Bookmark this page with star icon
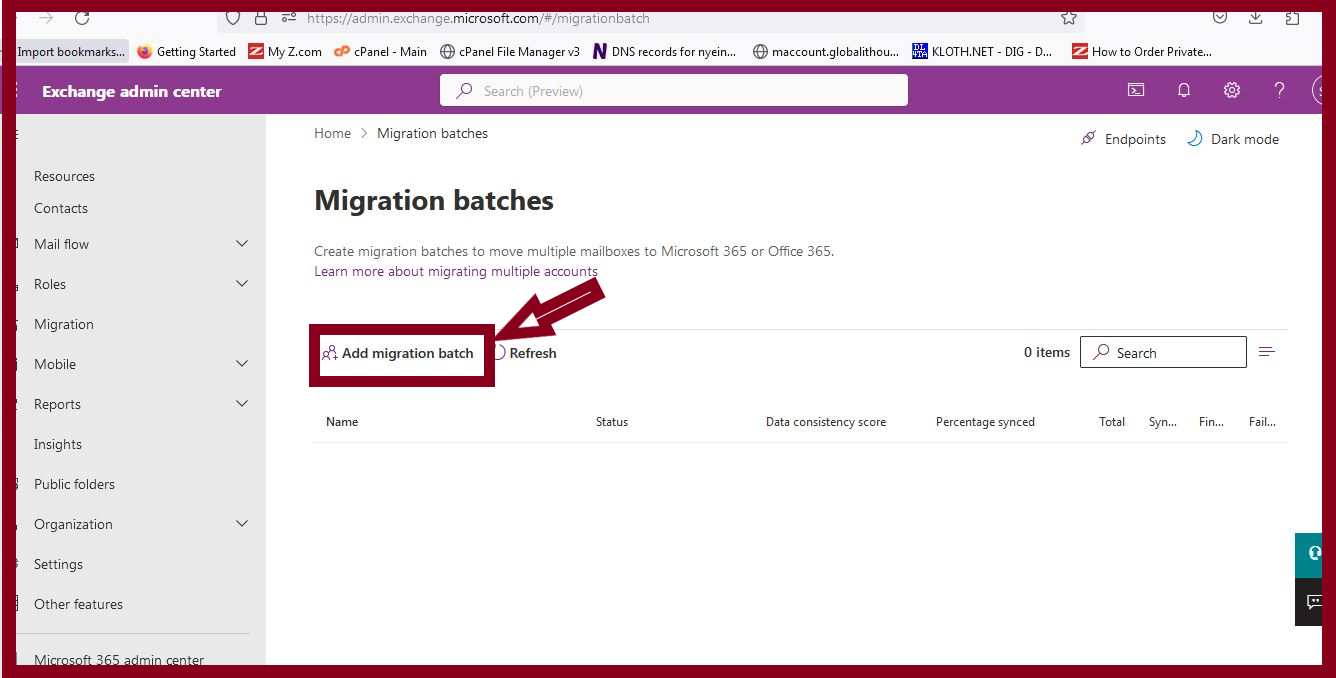The image size is (1336, 678). tap(1069, 18)
